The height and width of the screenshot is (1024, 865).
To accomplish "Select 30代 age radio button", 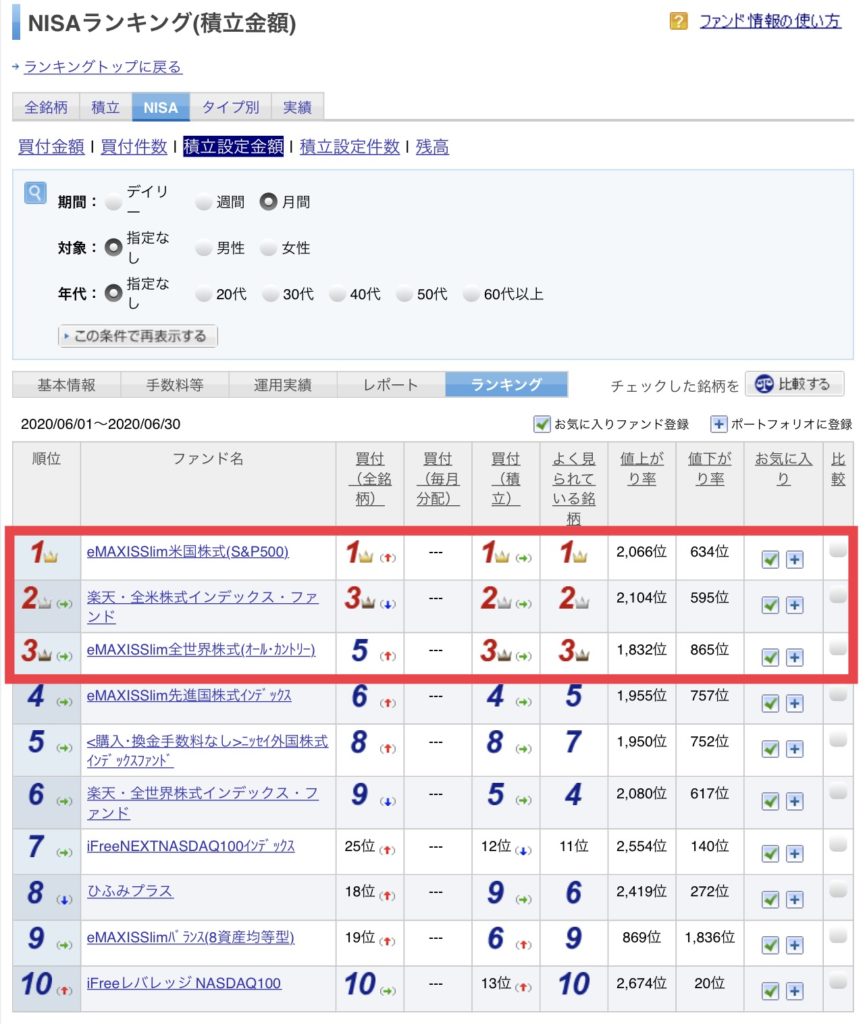I will pos(270,294).
